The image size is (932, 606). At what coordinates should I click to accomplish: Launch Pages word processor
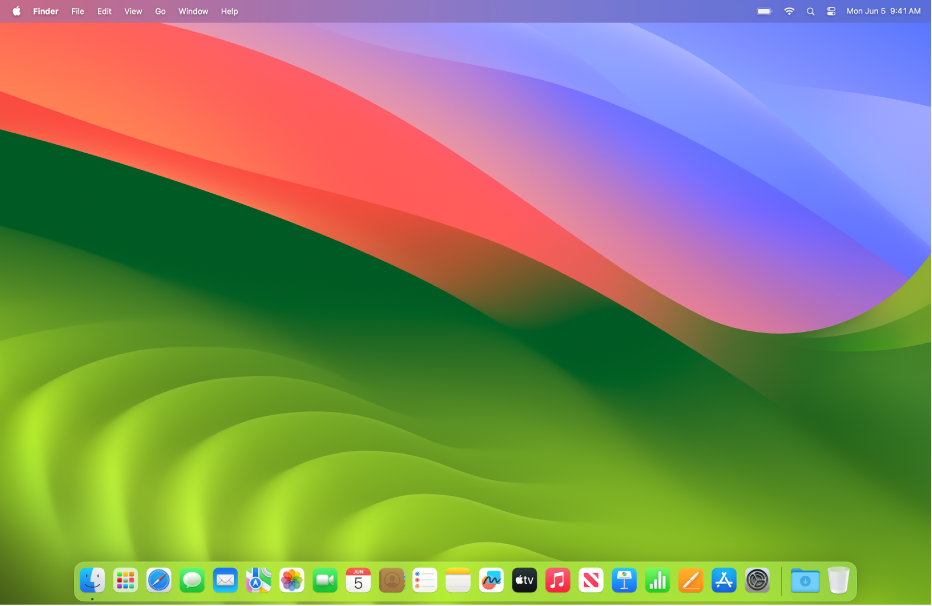pos(690,580)
